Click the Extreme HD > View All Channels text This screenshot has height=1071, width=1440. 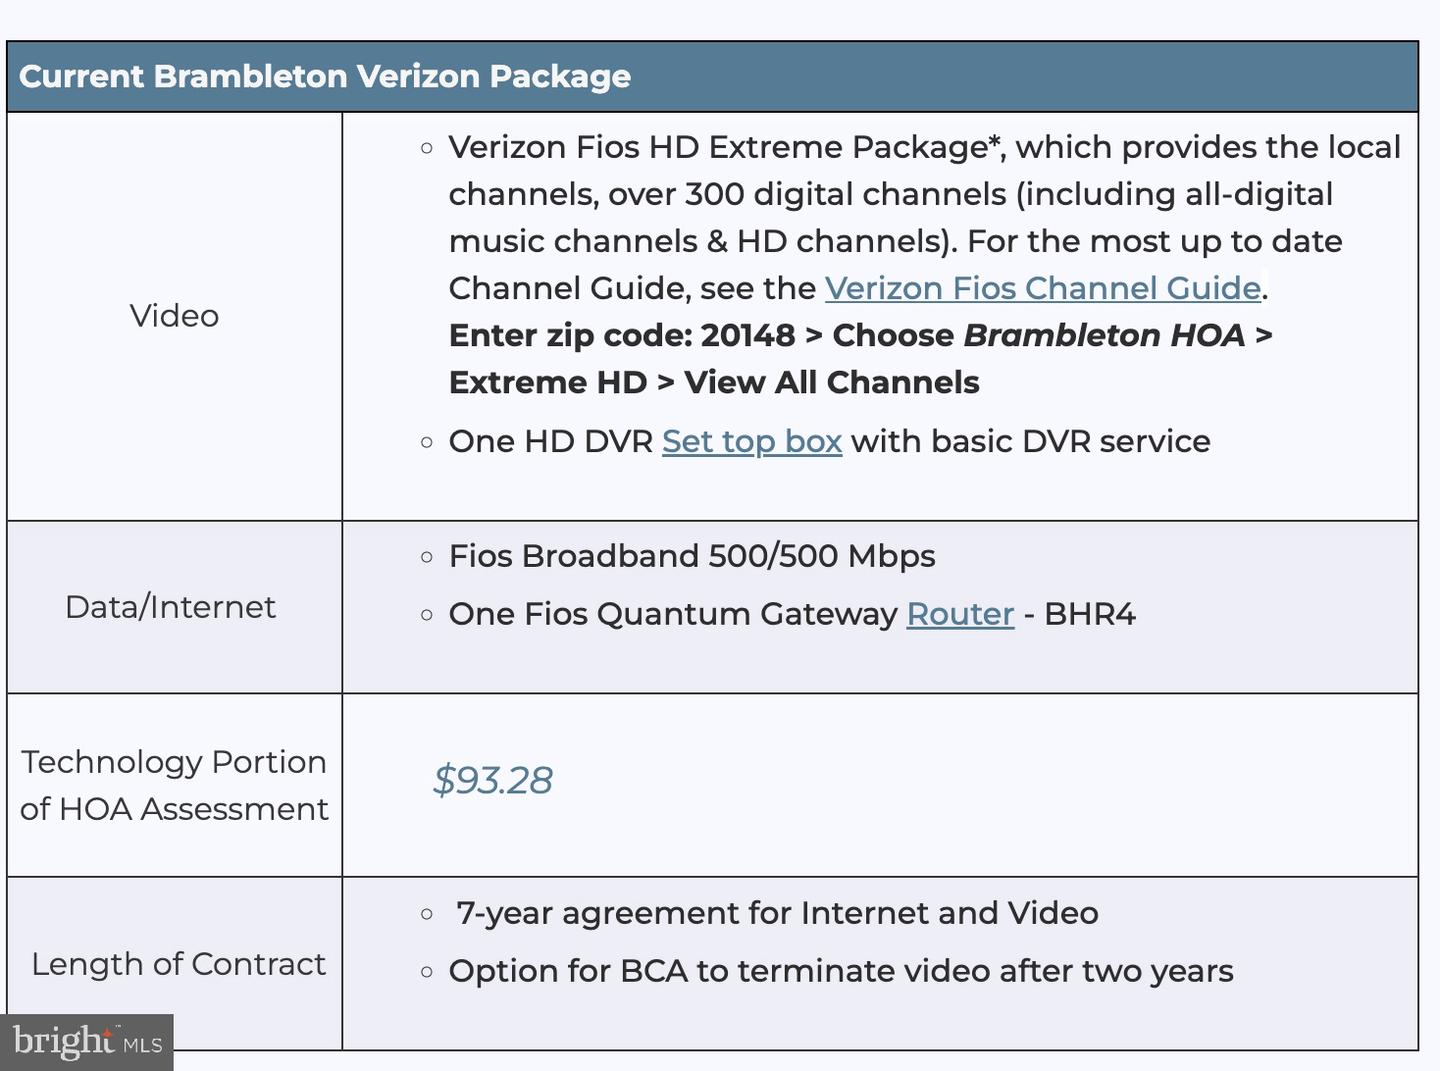(x=714, y=382)
